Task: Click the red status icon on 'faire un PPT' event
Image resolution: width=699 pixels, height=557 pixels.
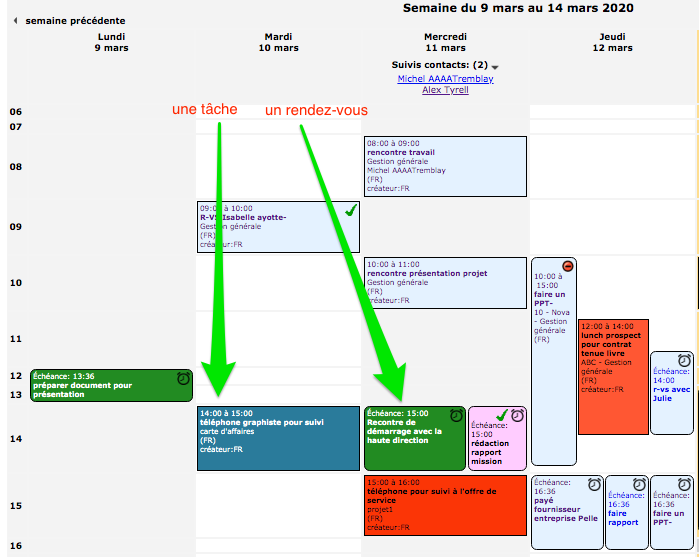Action: [568, 267]
